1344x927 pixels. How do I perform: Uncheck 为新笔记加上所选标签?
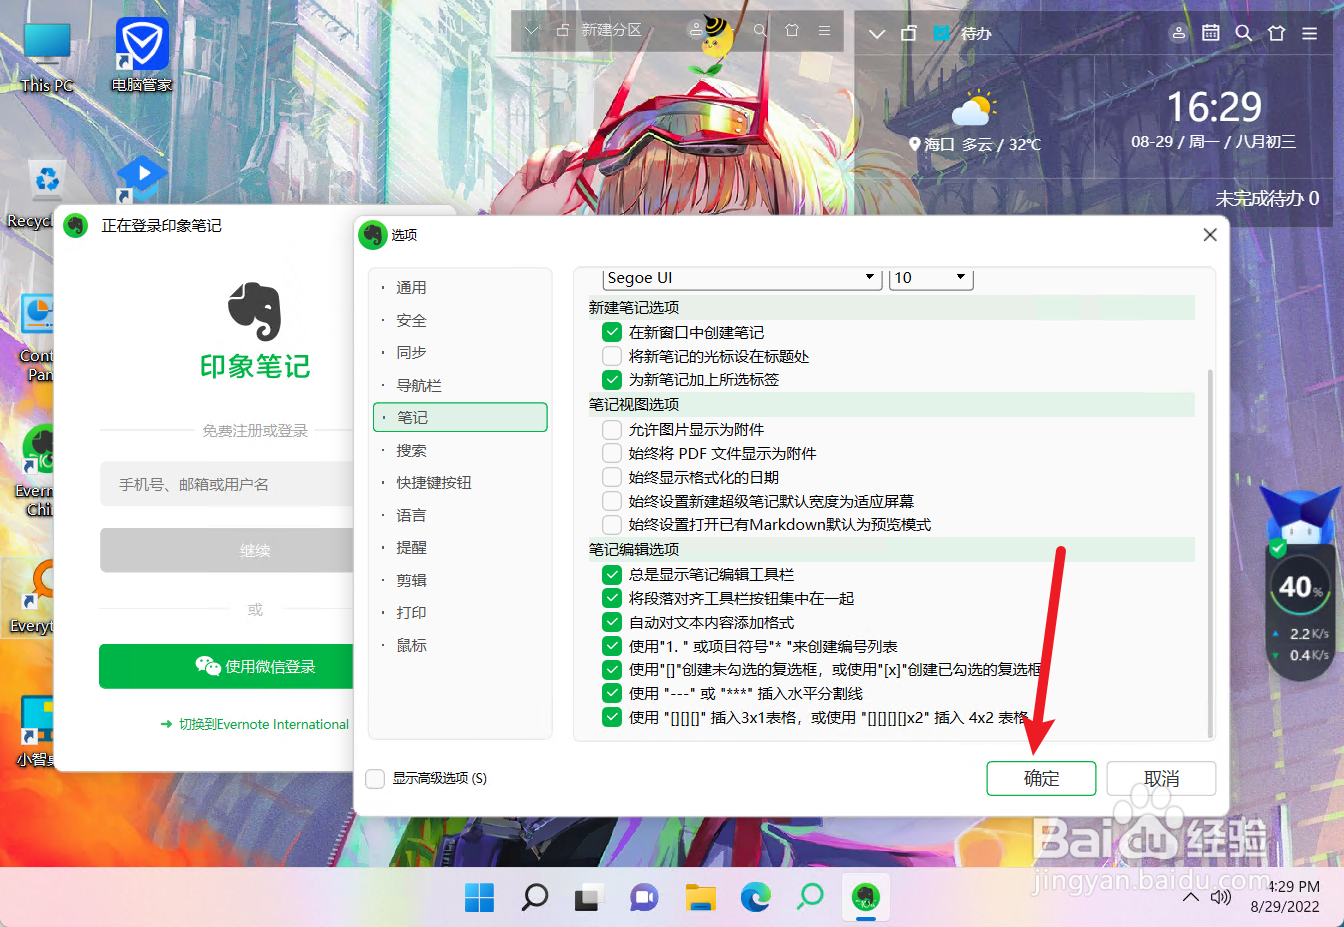pyautogui.click(x=612, y=380)
